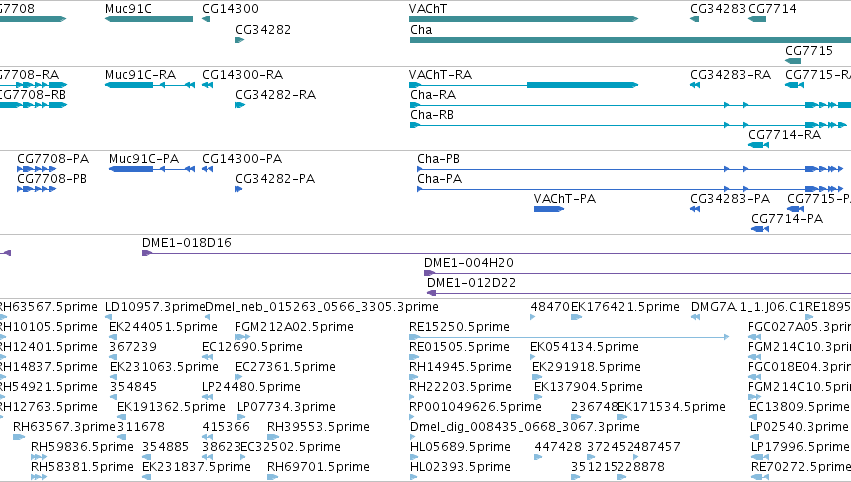The height and width of the screenshot is (482, 851).
Task: Click the DME1-018D16 clone label
Action: (x=187, y=243)
